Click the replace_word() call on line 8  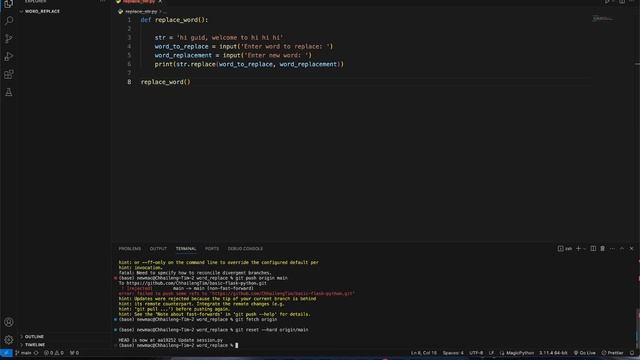(165, 82)
